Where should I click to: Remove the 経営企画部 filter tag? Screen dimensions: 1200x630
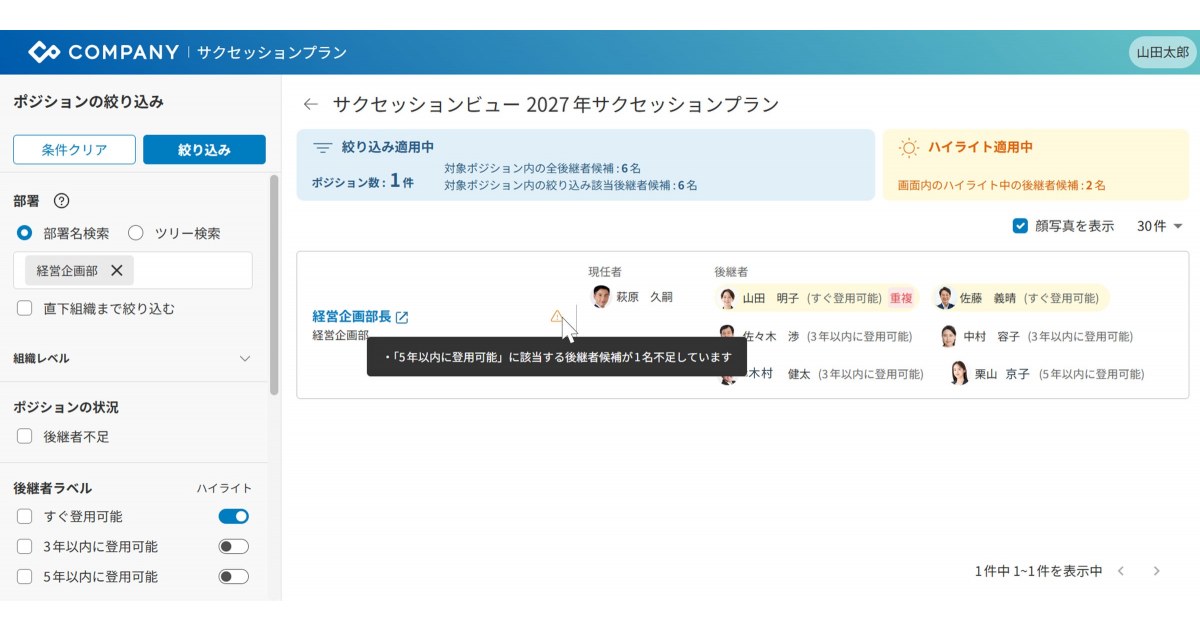point(116,270)
